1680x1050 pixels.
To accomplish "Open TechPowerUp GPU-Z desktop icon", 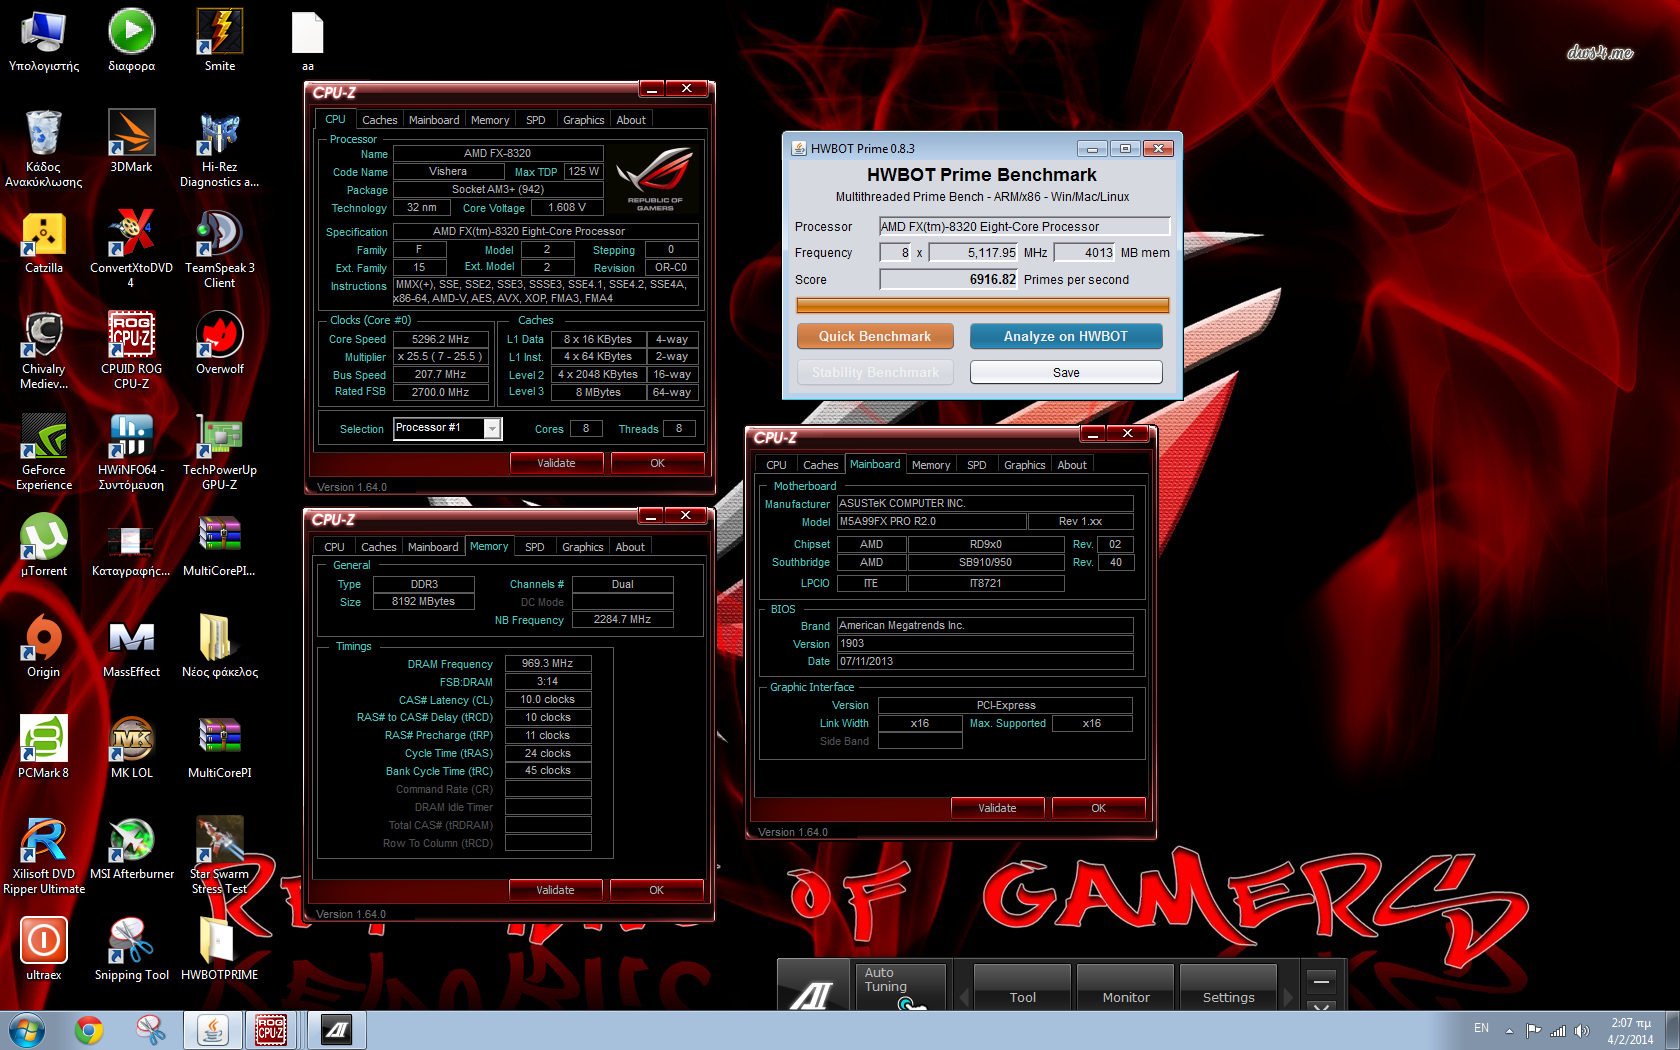I will pos(220,451).
